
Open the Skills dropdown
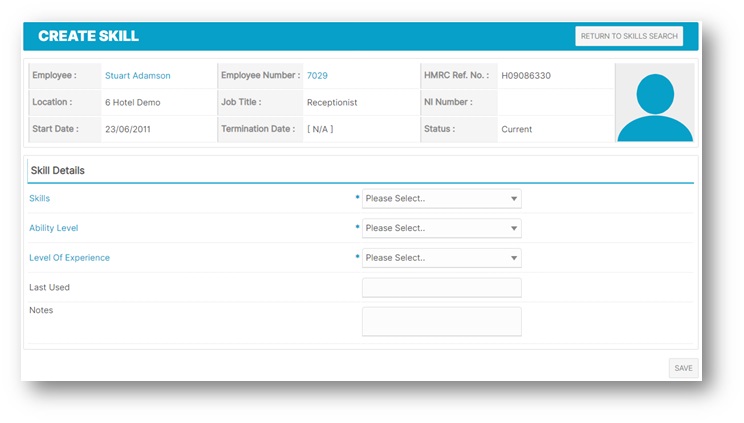(441, 198)
